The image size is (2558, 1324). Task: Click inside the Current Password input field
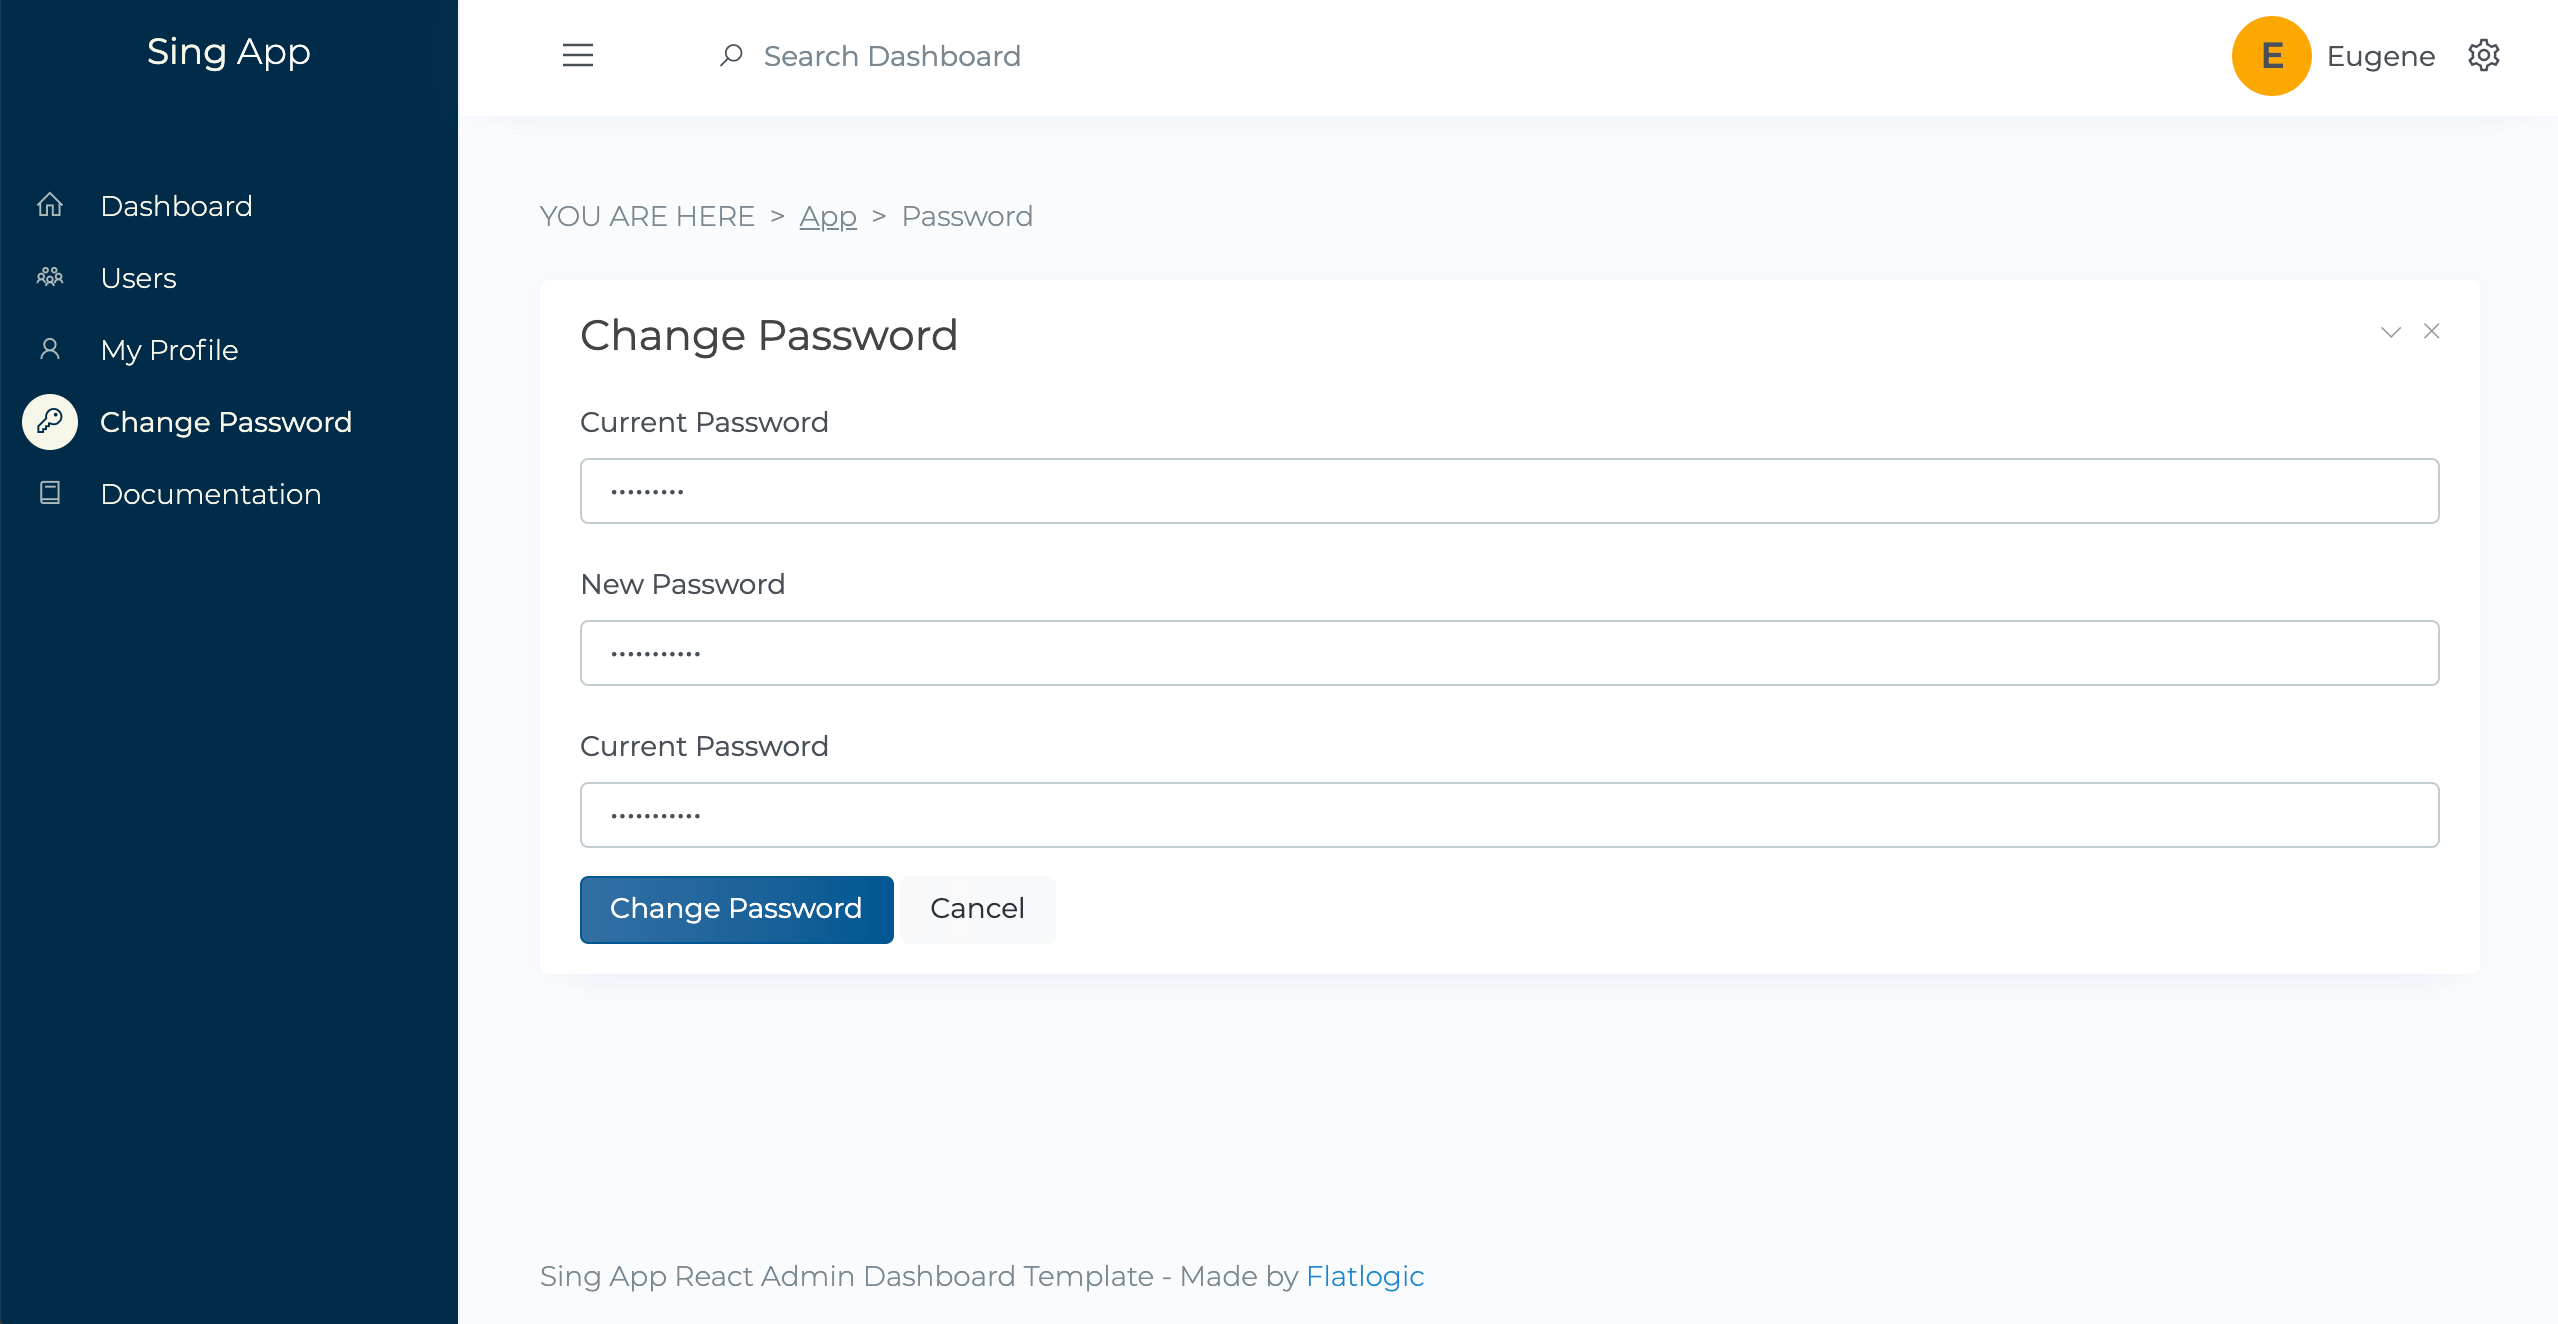[1510, 490]
